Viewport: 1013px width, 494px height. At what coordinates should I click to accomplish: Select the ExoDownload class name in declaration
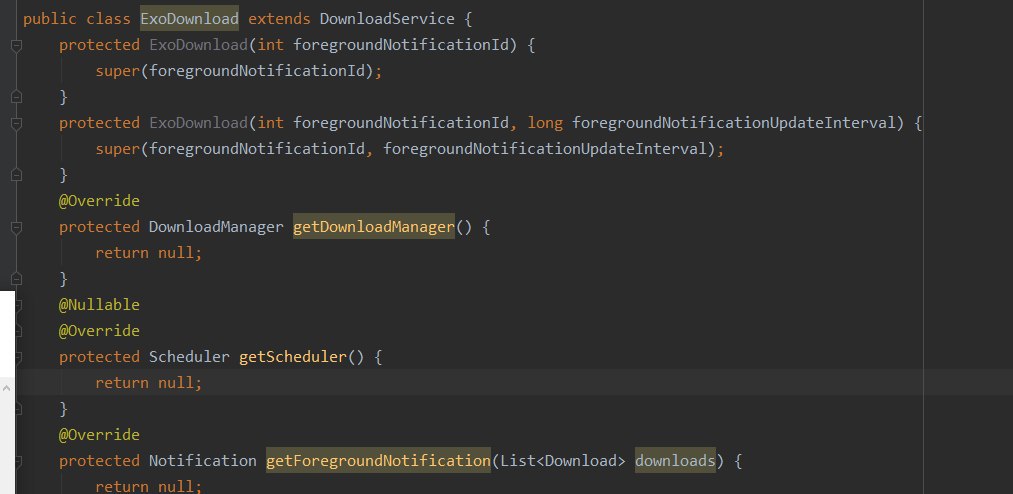(189, 19)
